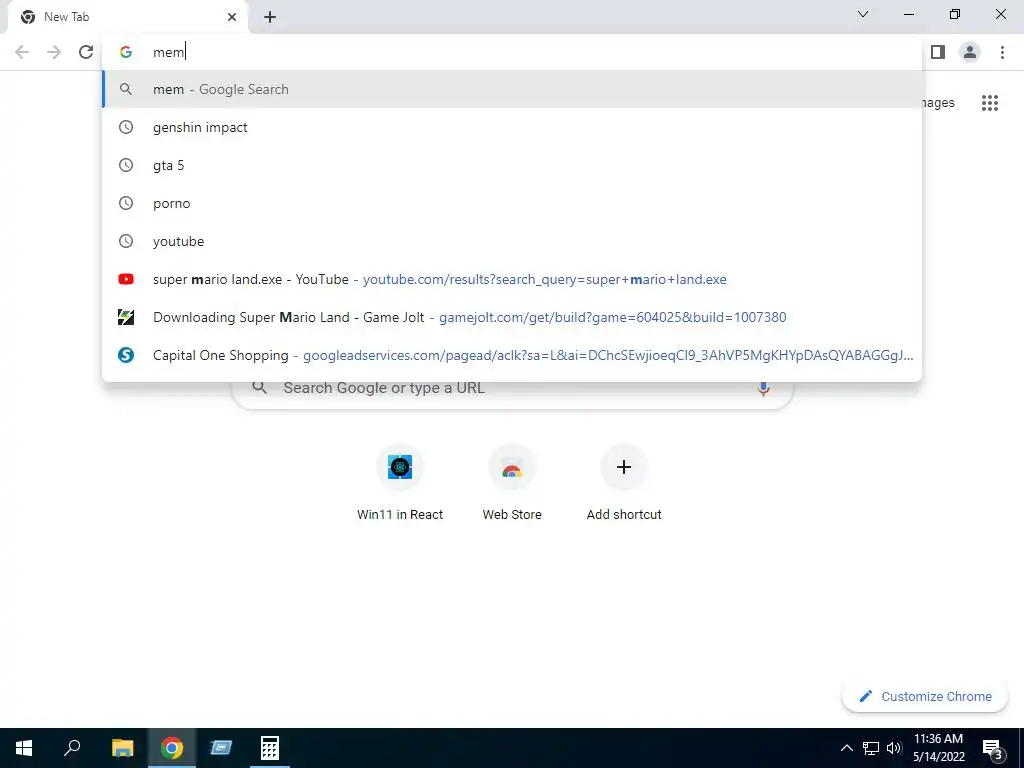
Task: Click the Game Jolt favicon in suggestions
Action: [x=125, y=317]
